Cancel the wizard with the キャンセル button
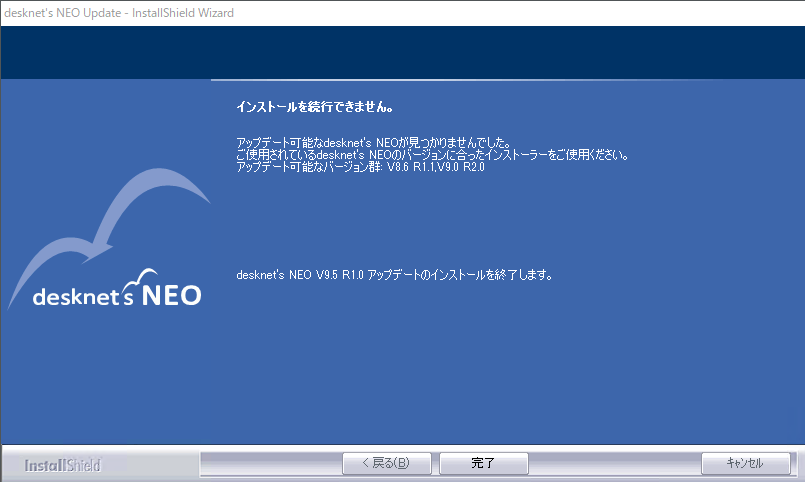This screenshot has width=805, height=482. click(x=745, y=463)
